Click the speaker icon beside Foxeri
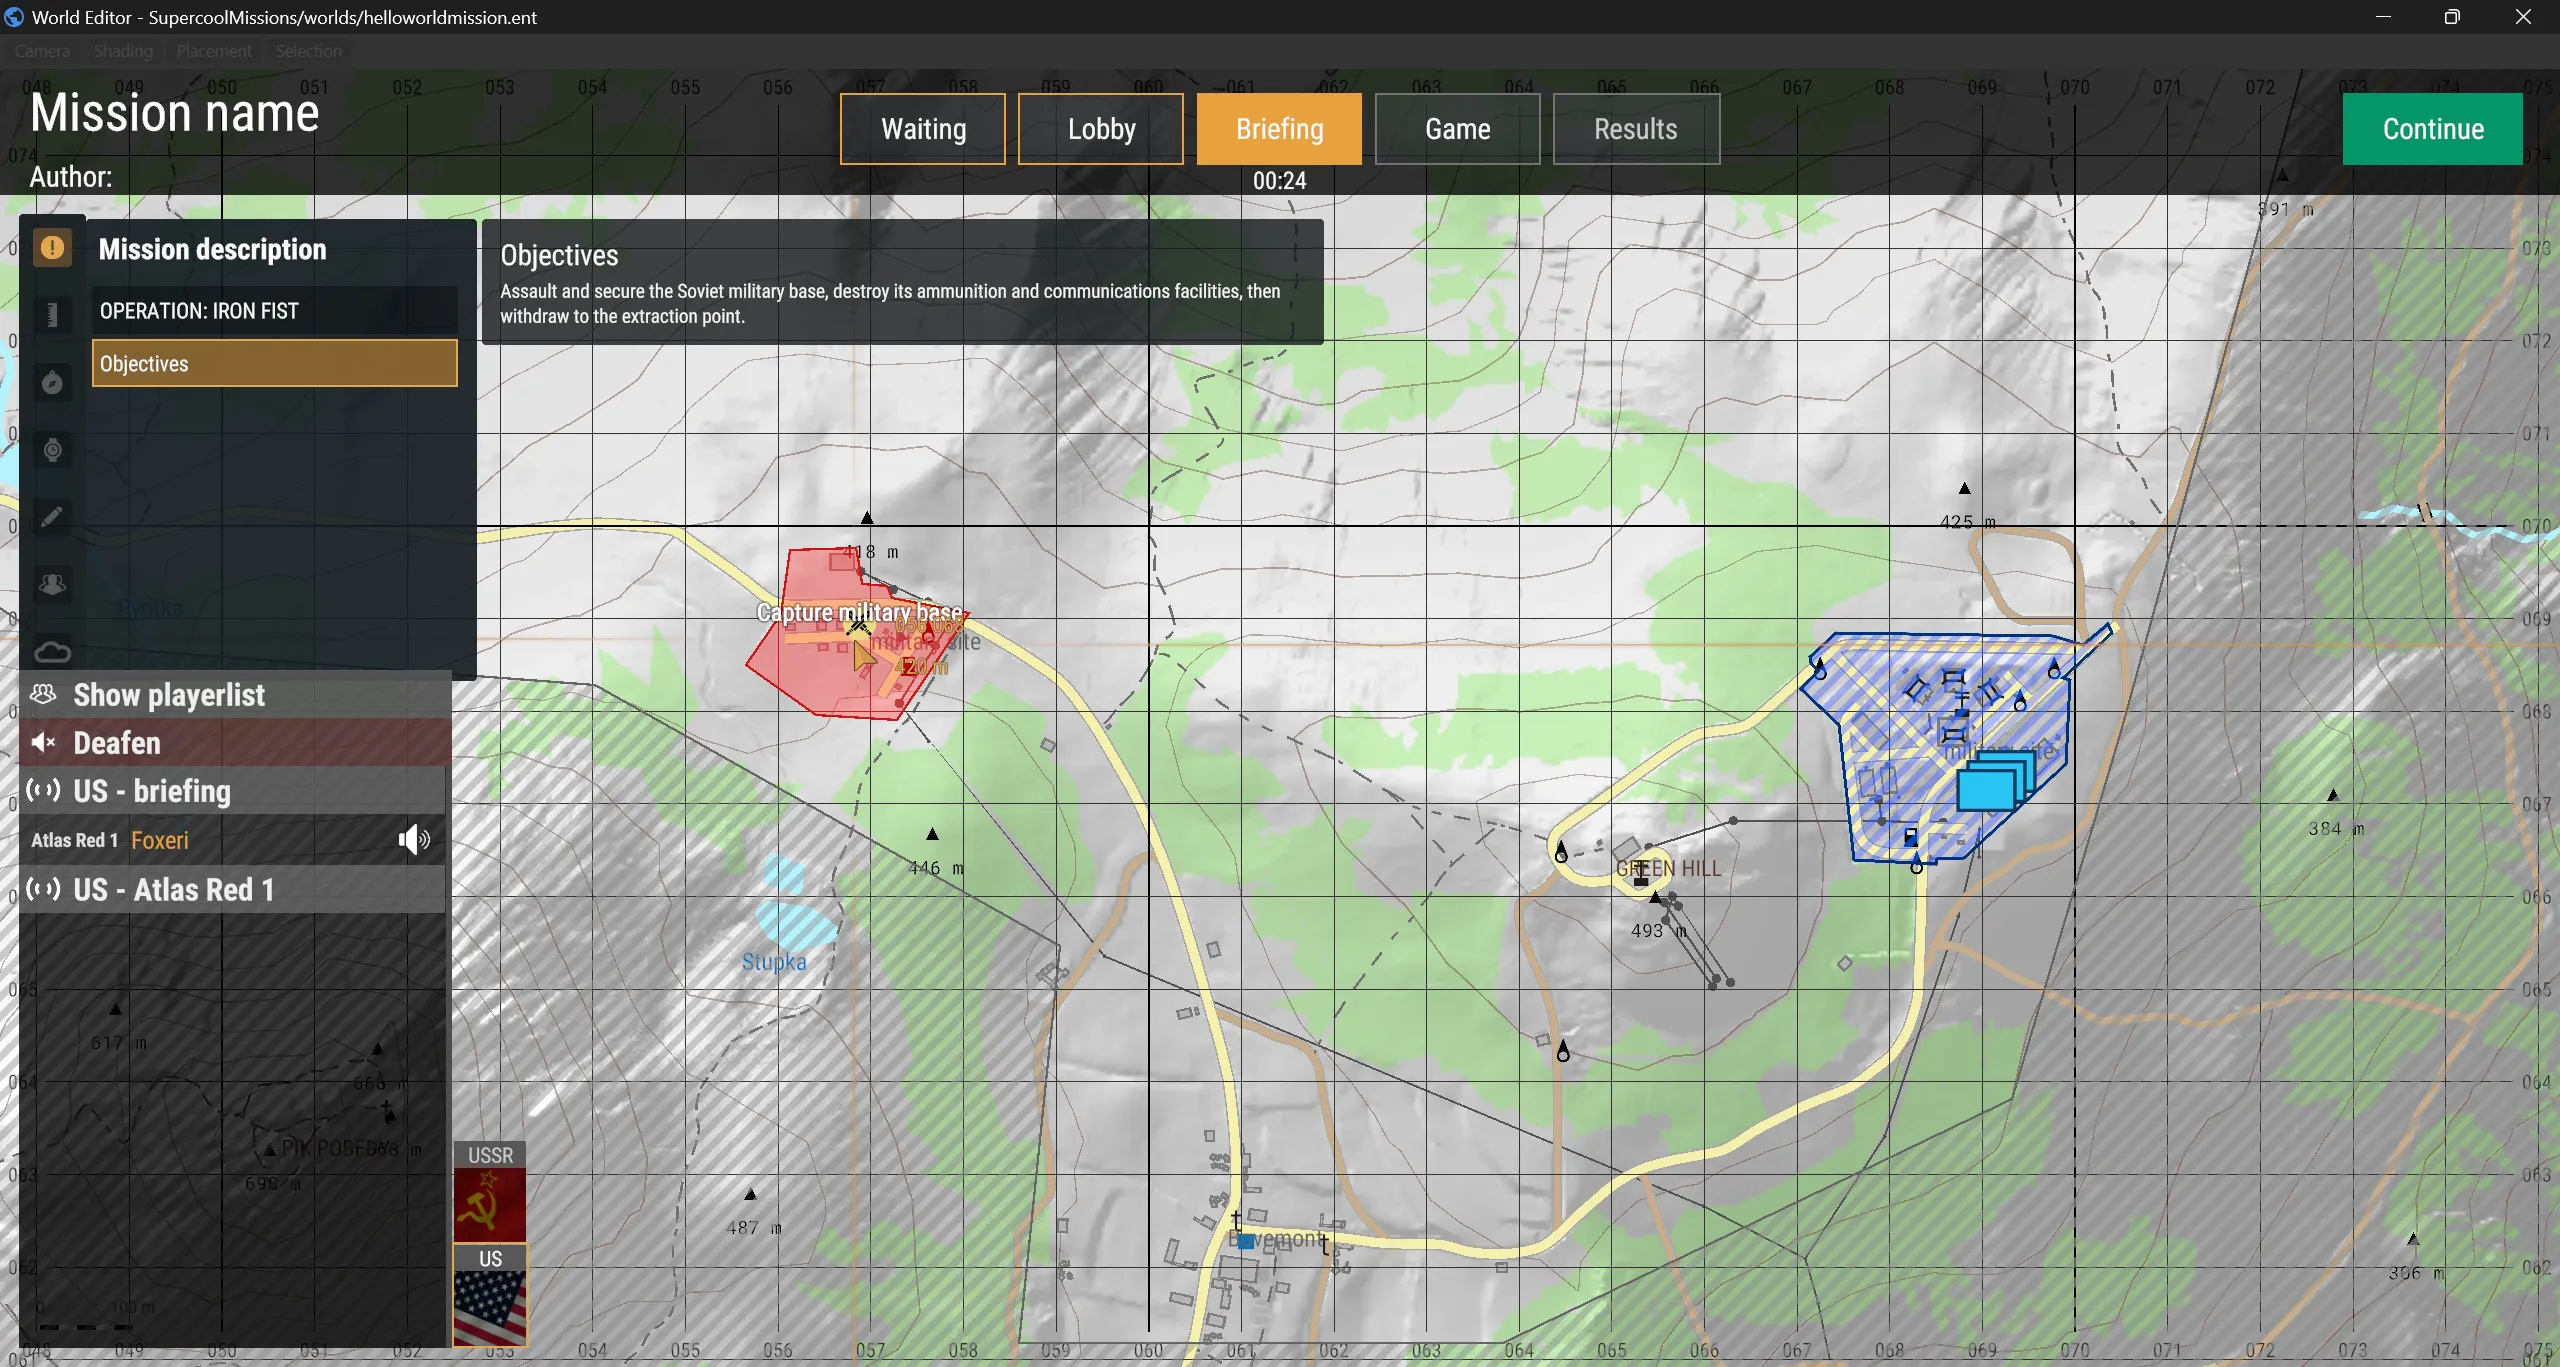Image resolution: width=2560 pixels, height=1367 pixels. tap(414, 840)
